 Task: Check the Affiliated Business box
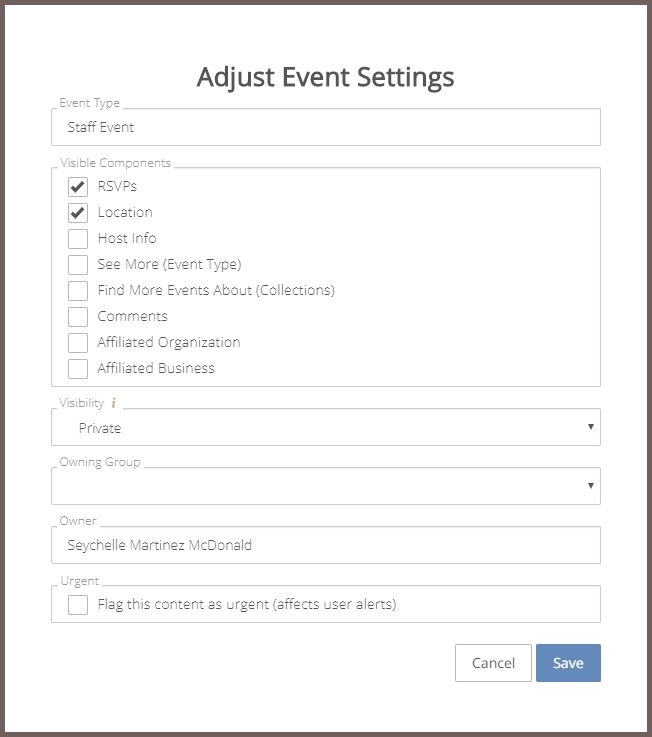(78, 368)
